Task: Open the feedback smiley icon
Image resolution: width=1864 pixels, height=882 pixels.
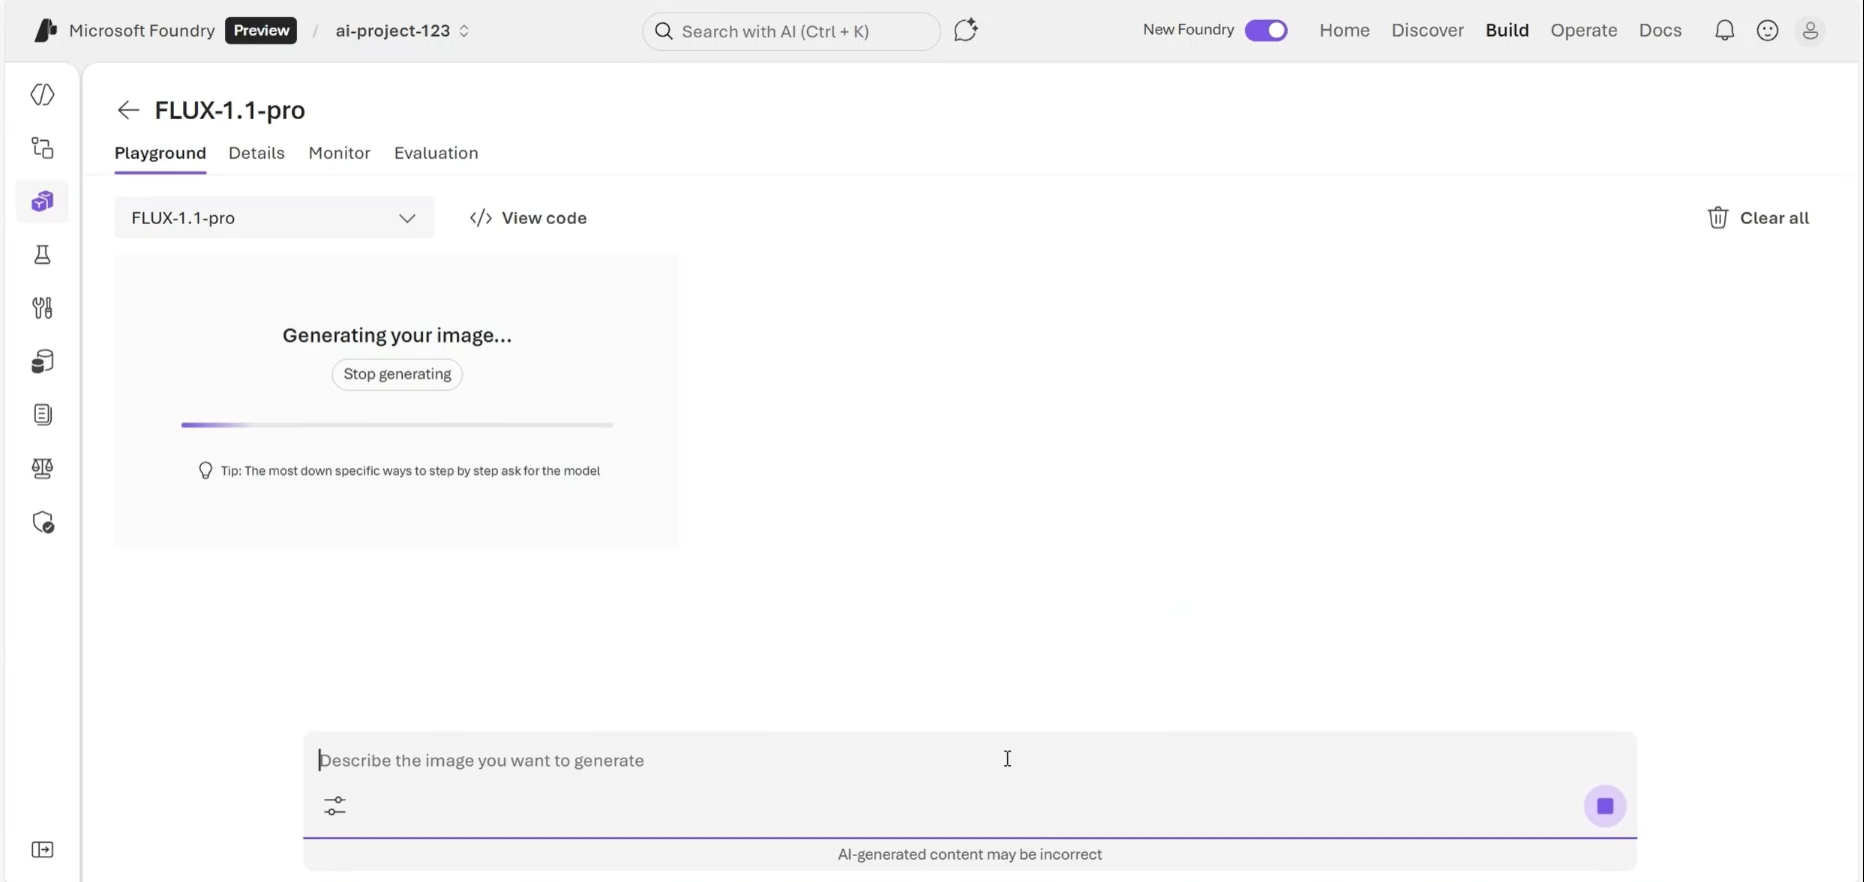Action: tap(1768, 31)
